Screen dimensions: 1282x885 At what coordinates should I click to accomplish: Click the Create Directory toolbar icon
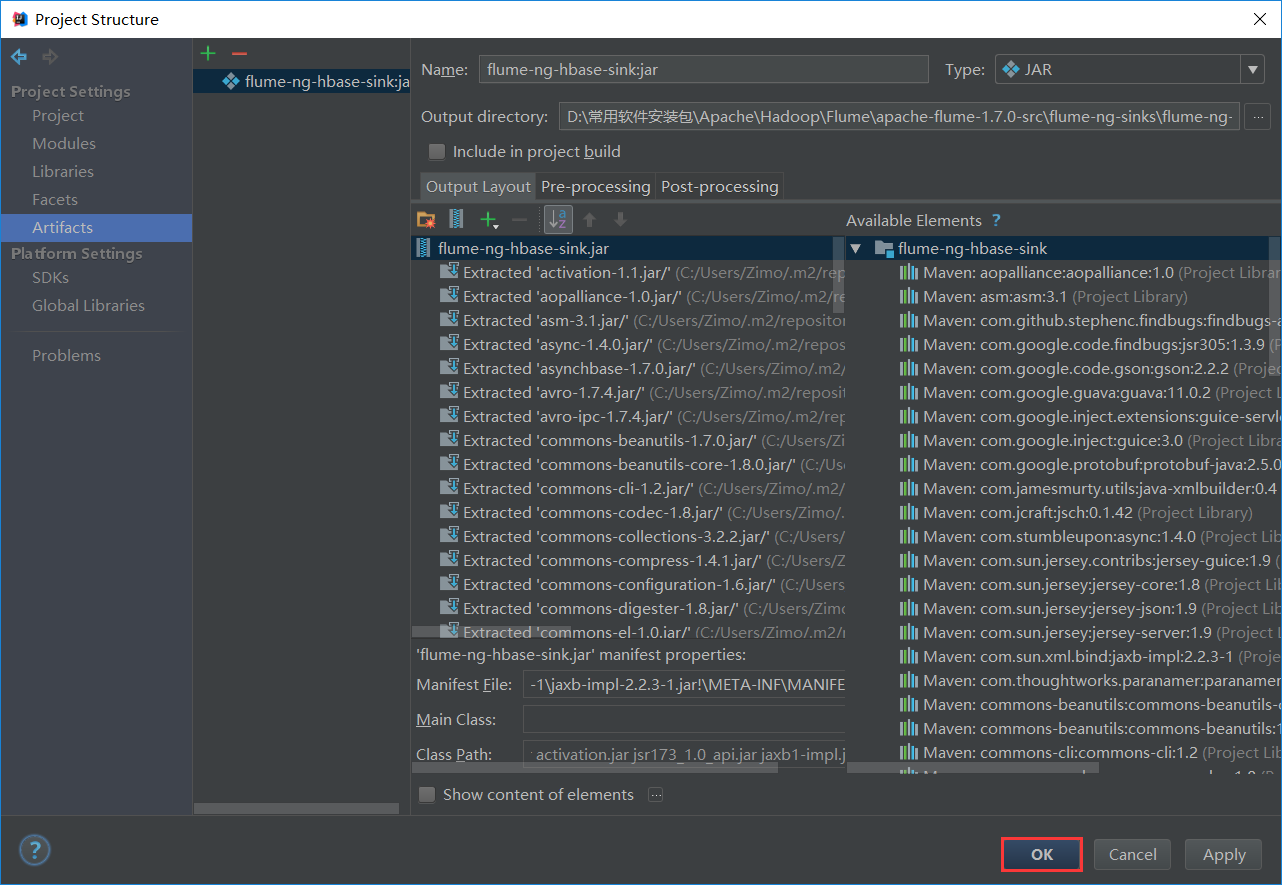point(426,219)
